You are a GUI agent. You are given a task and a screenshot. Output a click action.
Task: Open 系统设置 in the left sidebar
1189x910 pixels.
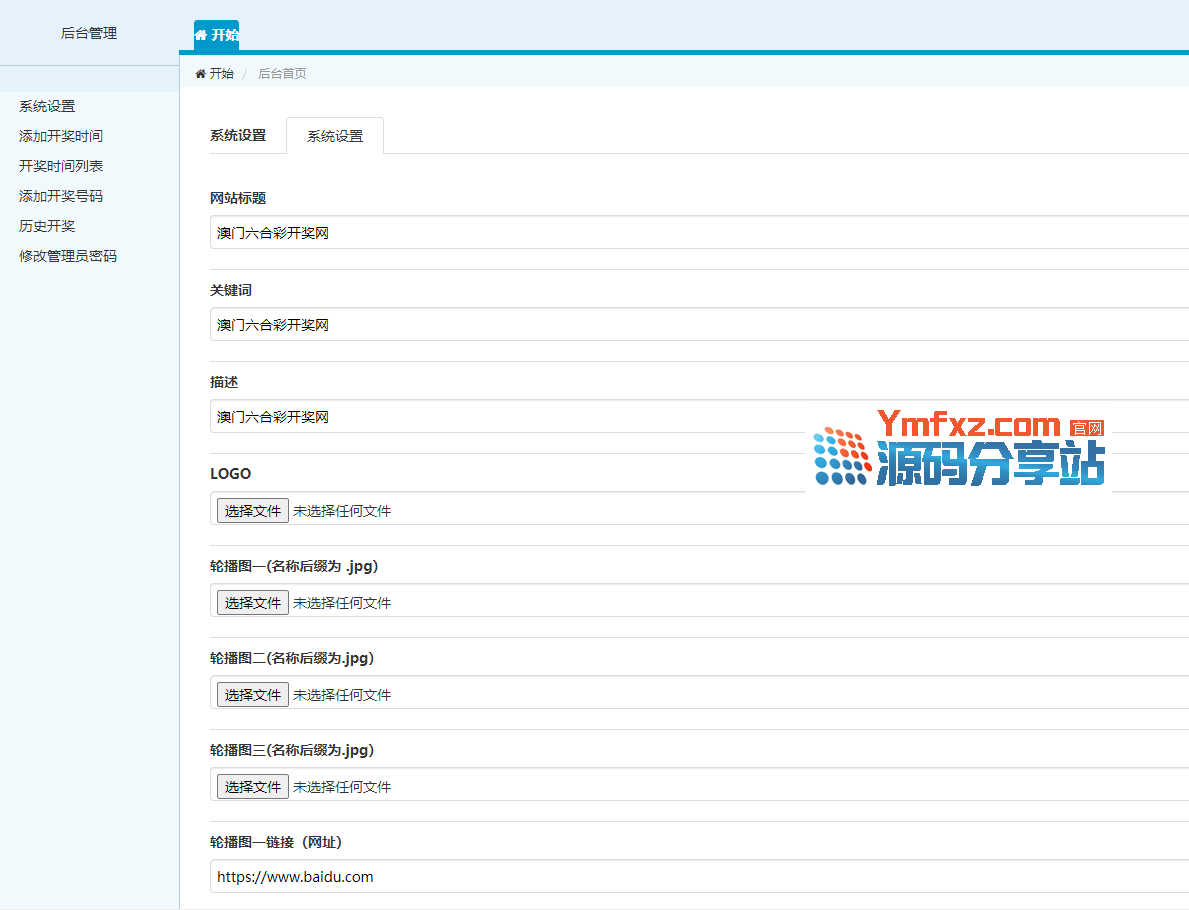(47, 106)
